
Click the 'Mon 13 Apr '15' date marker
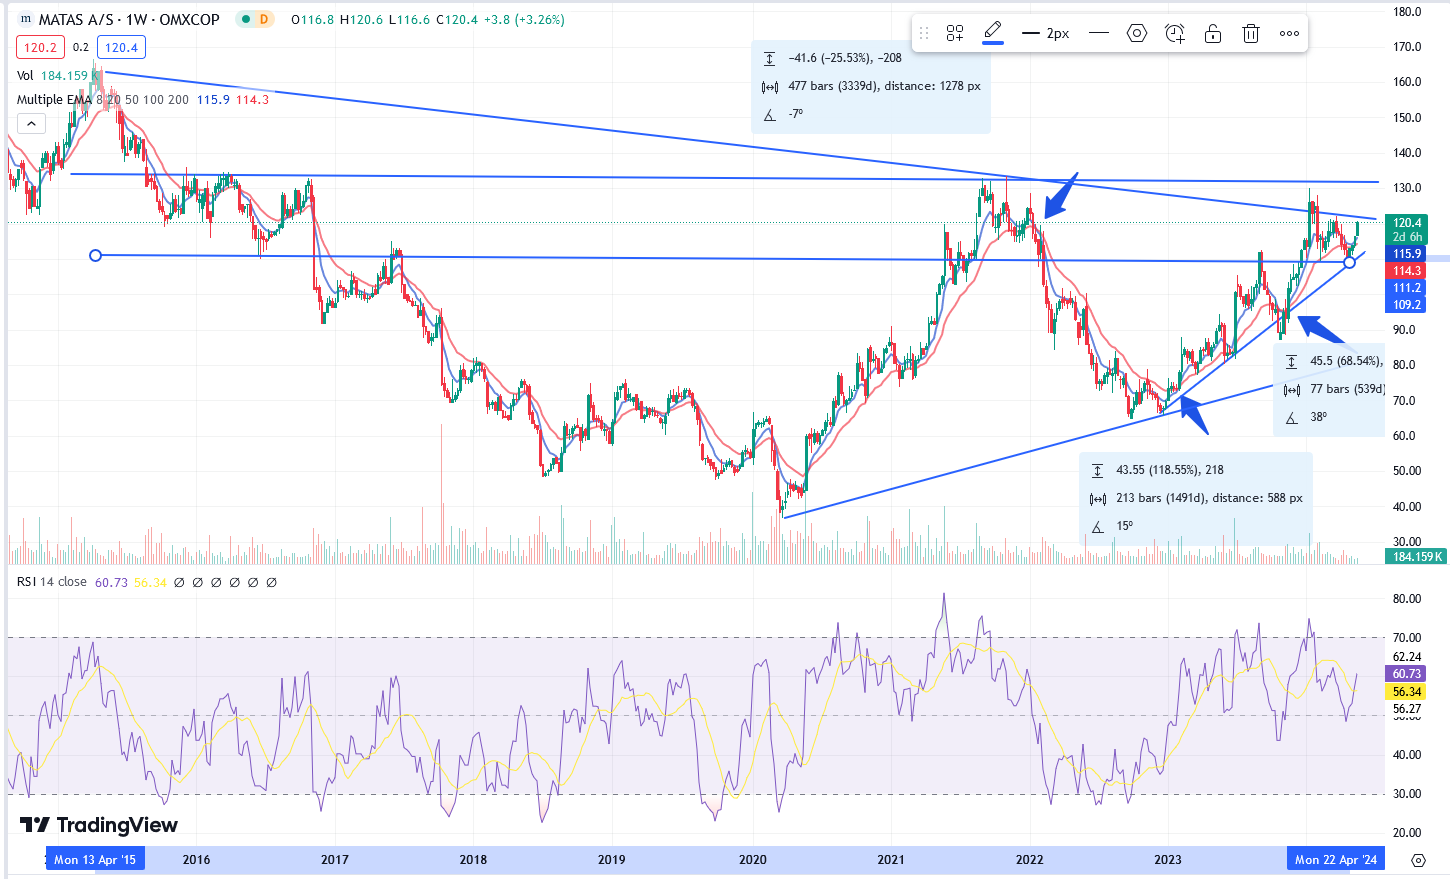coord(95,859)
